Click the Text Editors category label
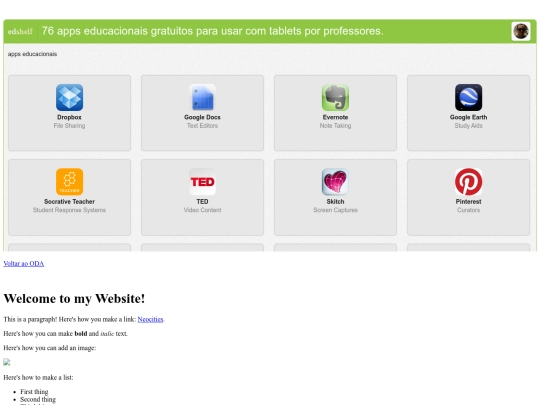Image resolution: width=540 pixels, height=405 pixels. coord(202,126)
